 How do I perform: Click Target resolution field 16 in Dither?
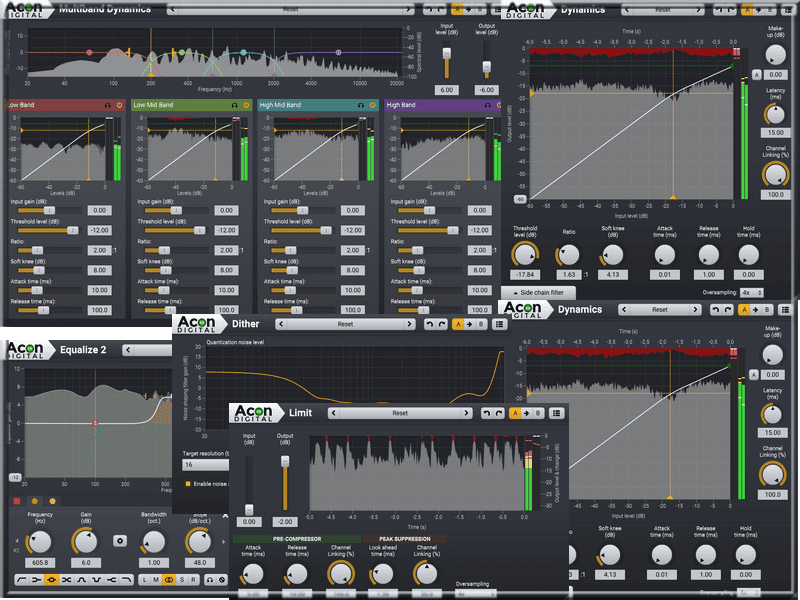click(206, 465)
